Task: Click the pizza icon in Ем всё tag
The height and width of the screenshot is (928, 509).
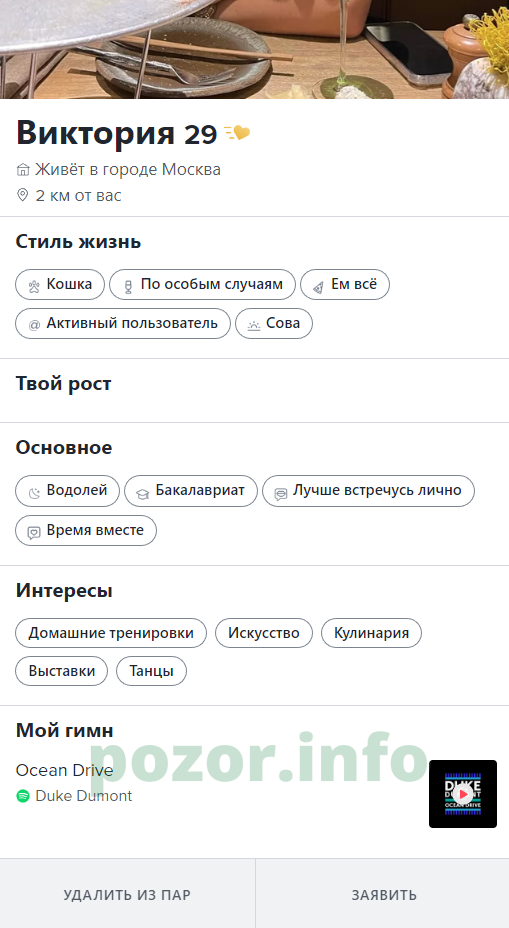Action: pos(318,287)
